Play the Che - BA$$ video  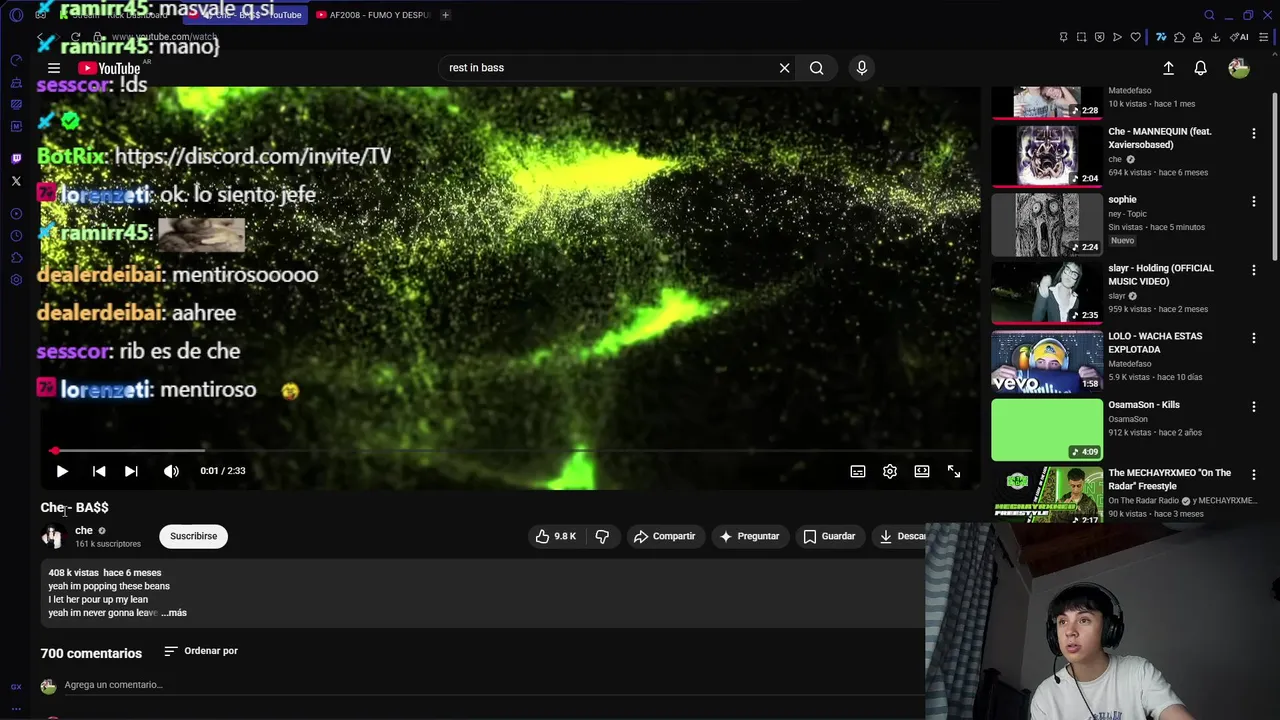(x=62, y=471)
